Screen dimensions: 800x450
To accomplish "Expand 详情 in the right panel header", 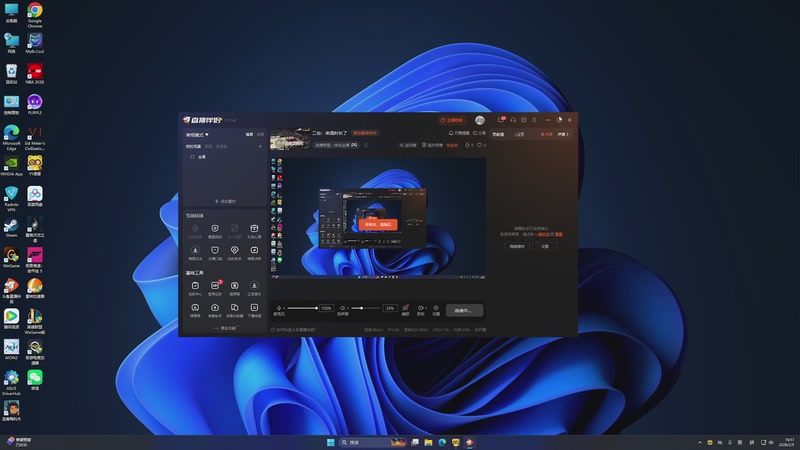I will pos(563,134).
